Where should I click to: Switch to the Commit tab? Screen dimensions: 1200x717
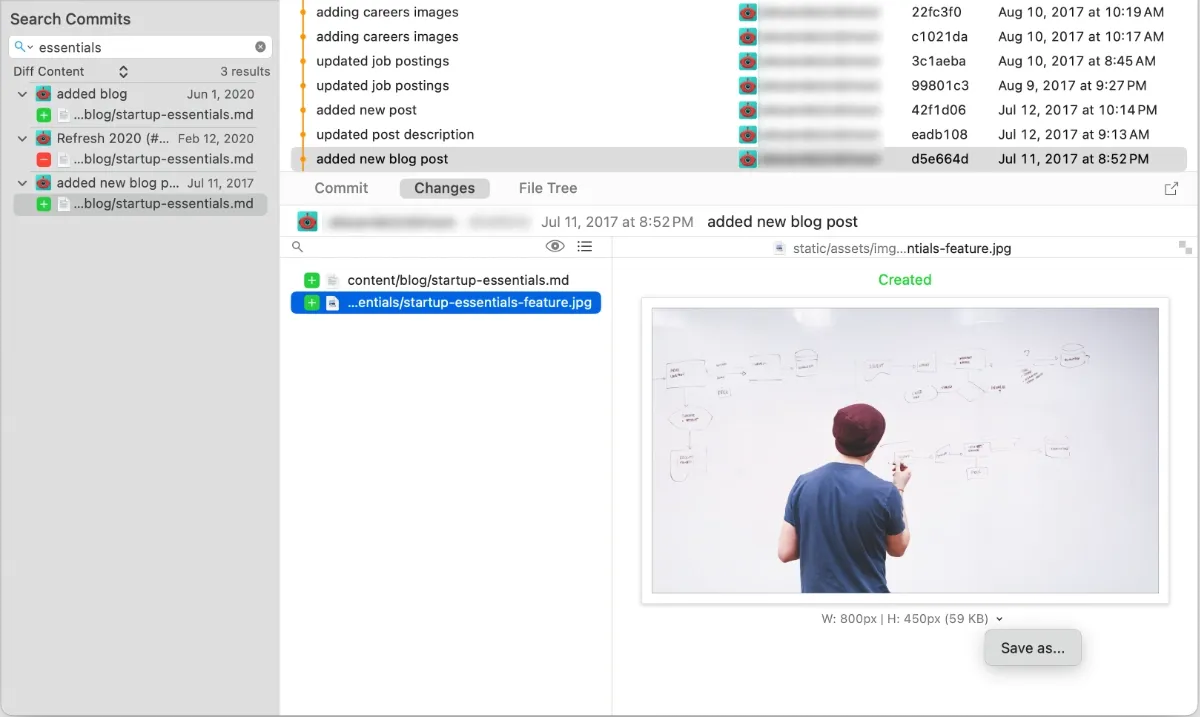click(x=341, y=188)
